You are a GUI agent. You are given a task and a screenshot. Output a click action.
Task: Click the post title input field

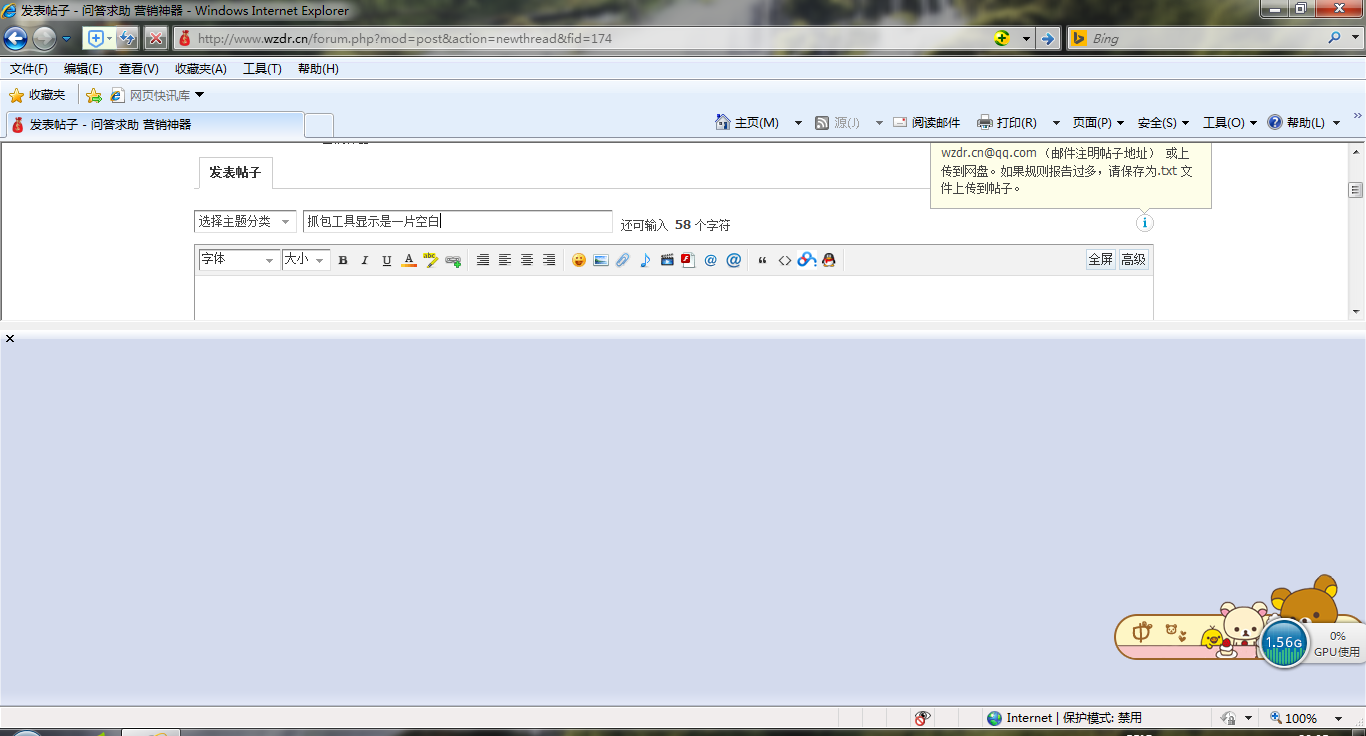coord(457,222)
